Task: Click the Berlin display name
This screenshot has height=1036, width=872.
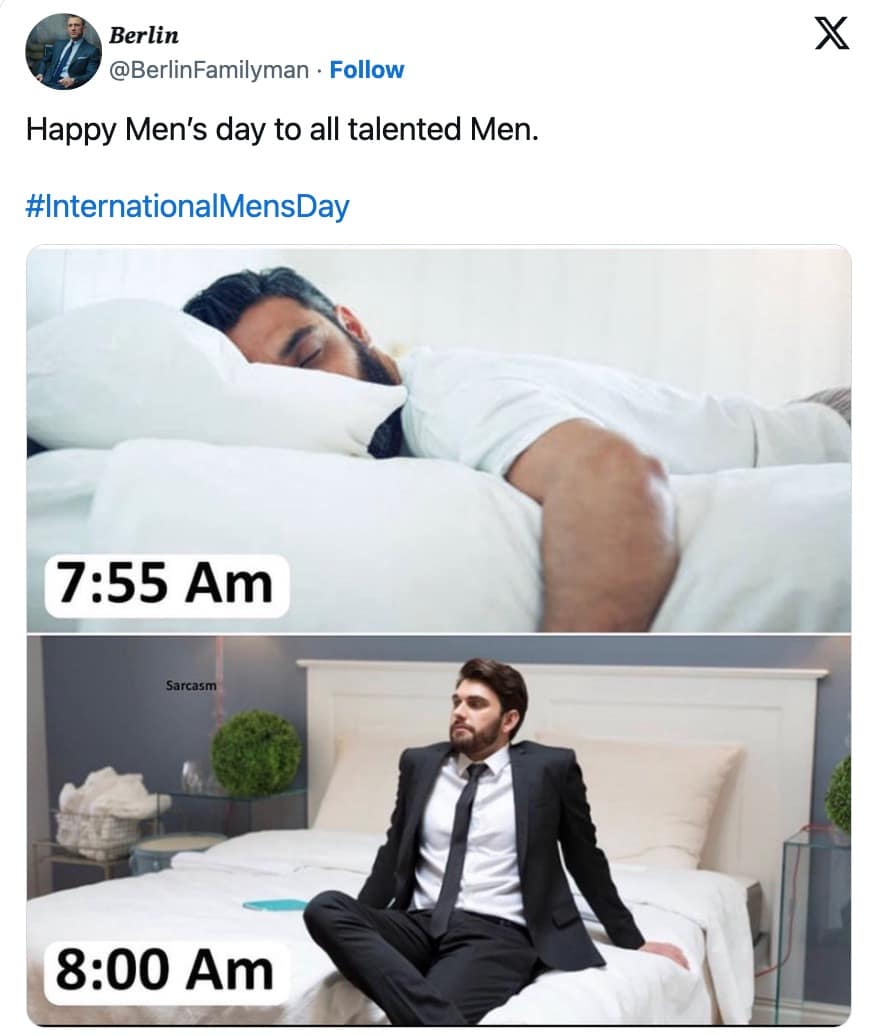Action: [x=143, y=35]
